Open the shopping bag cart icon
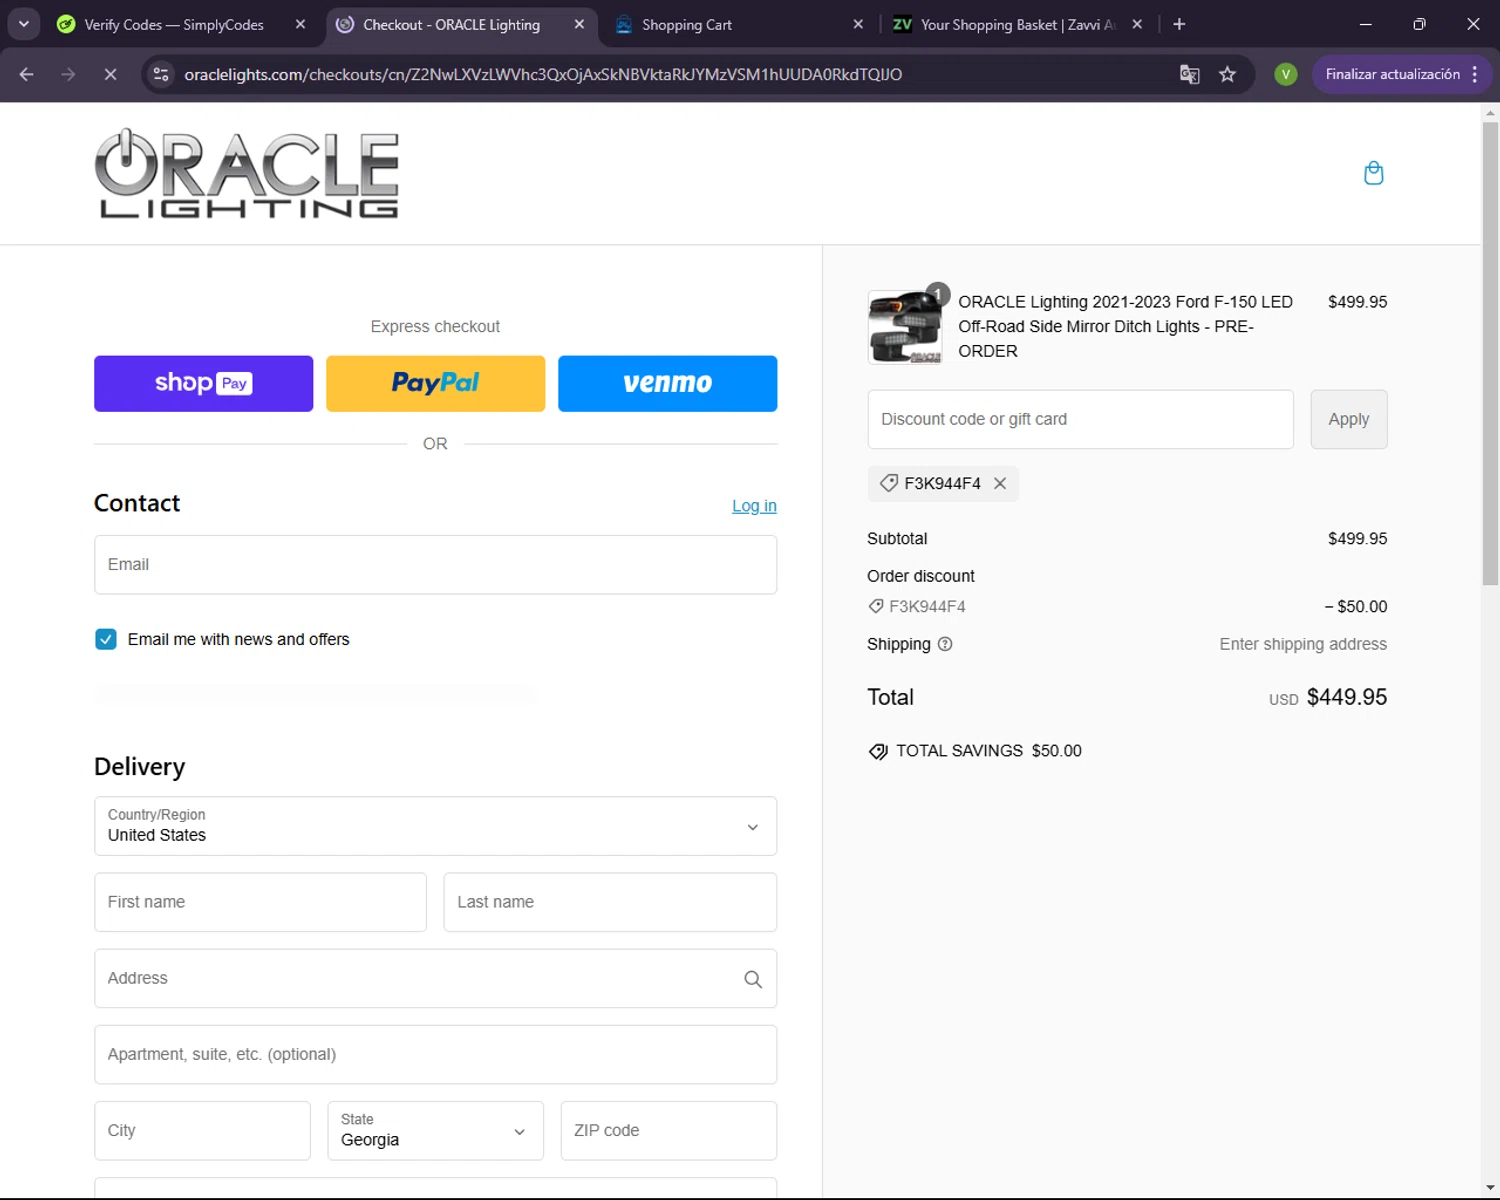 point(1373,173)
